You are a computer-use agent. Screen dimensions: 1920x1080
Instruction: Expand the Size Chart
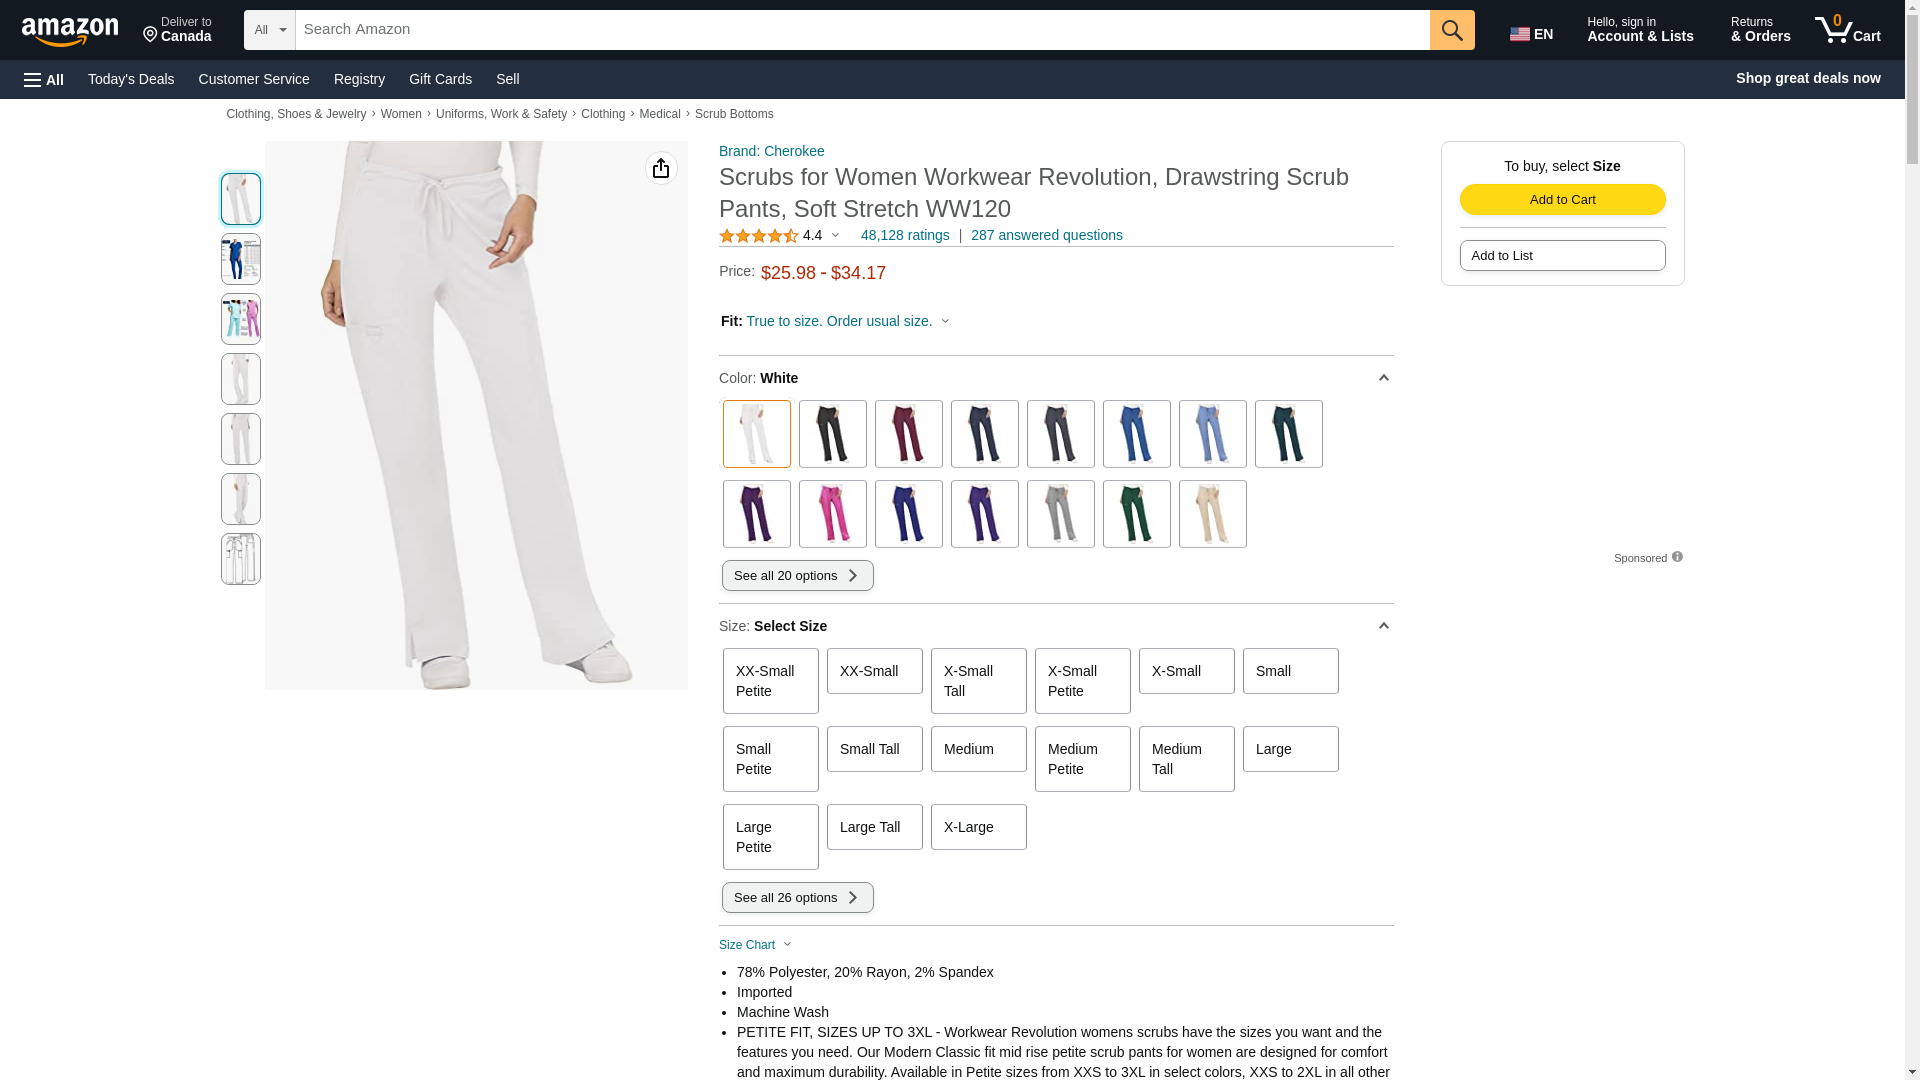756,945
